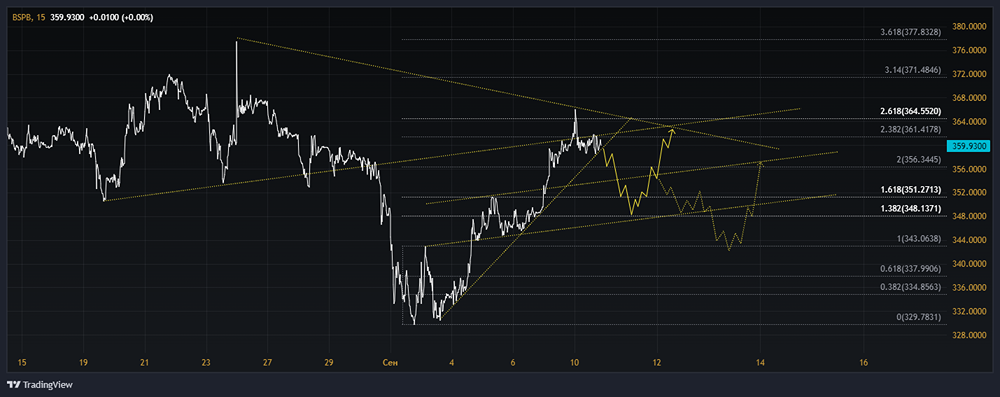This screenshot has height=397, width=1000.
Task: Click Fibonacci label 3.14(371.4846)
Action: pyautogui.click(x=913, y=70)
